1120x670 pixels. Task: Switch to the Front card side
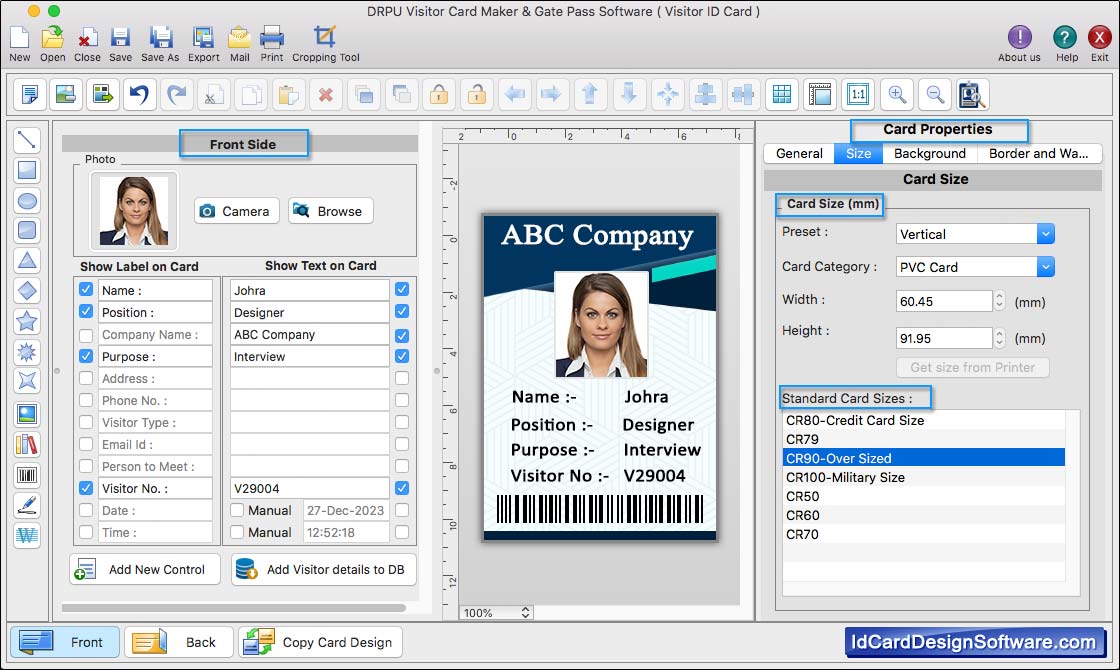pos(64,642)
